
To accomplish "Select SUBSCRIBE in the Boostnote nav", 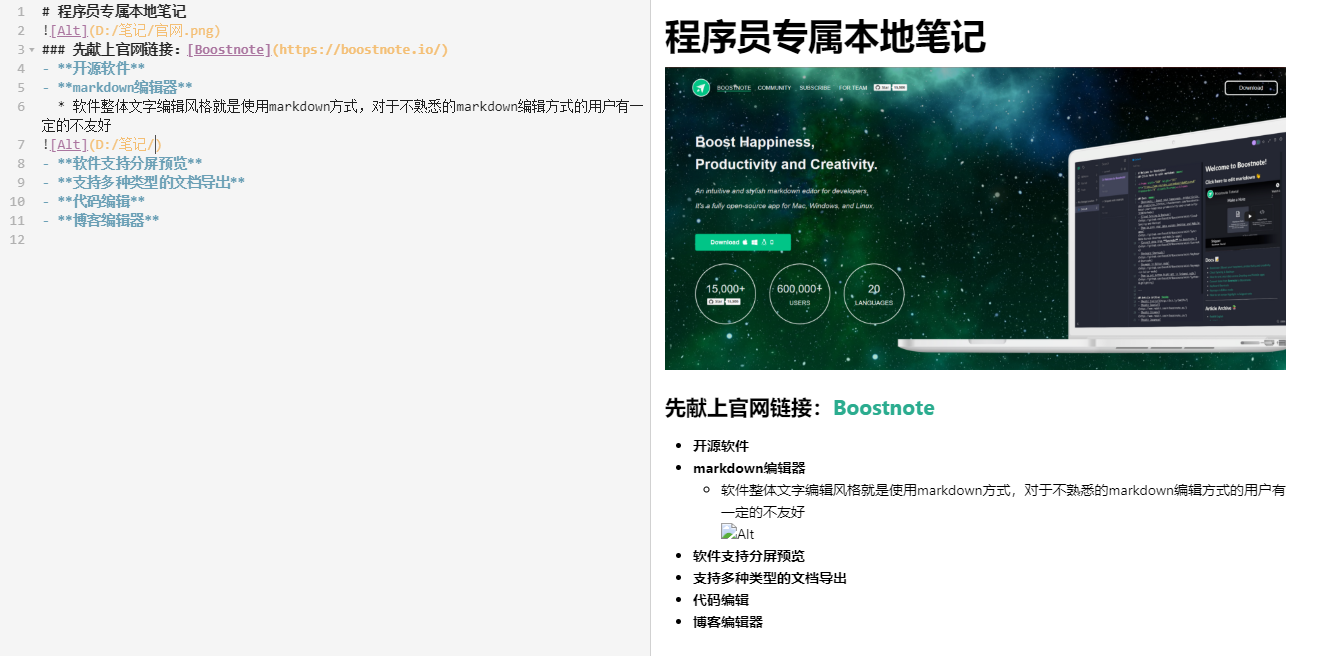I will click(814, 88).
